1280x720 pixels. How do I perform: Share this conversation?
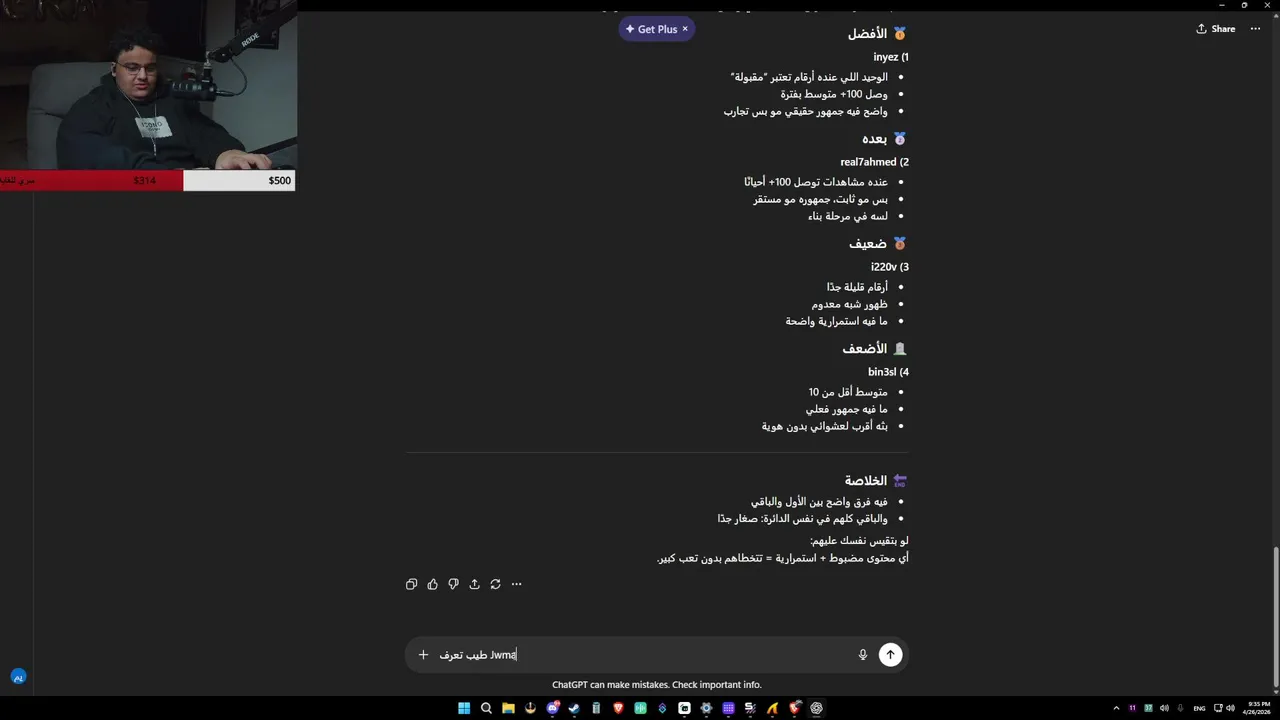click(1215, 29)
